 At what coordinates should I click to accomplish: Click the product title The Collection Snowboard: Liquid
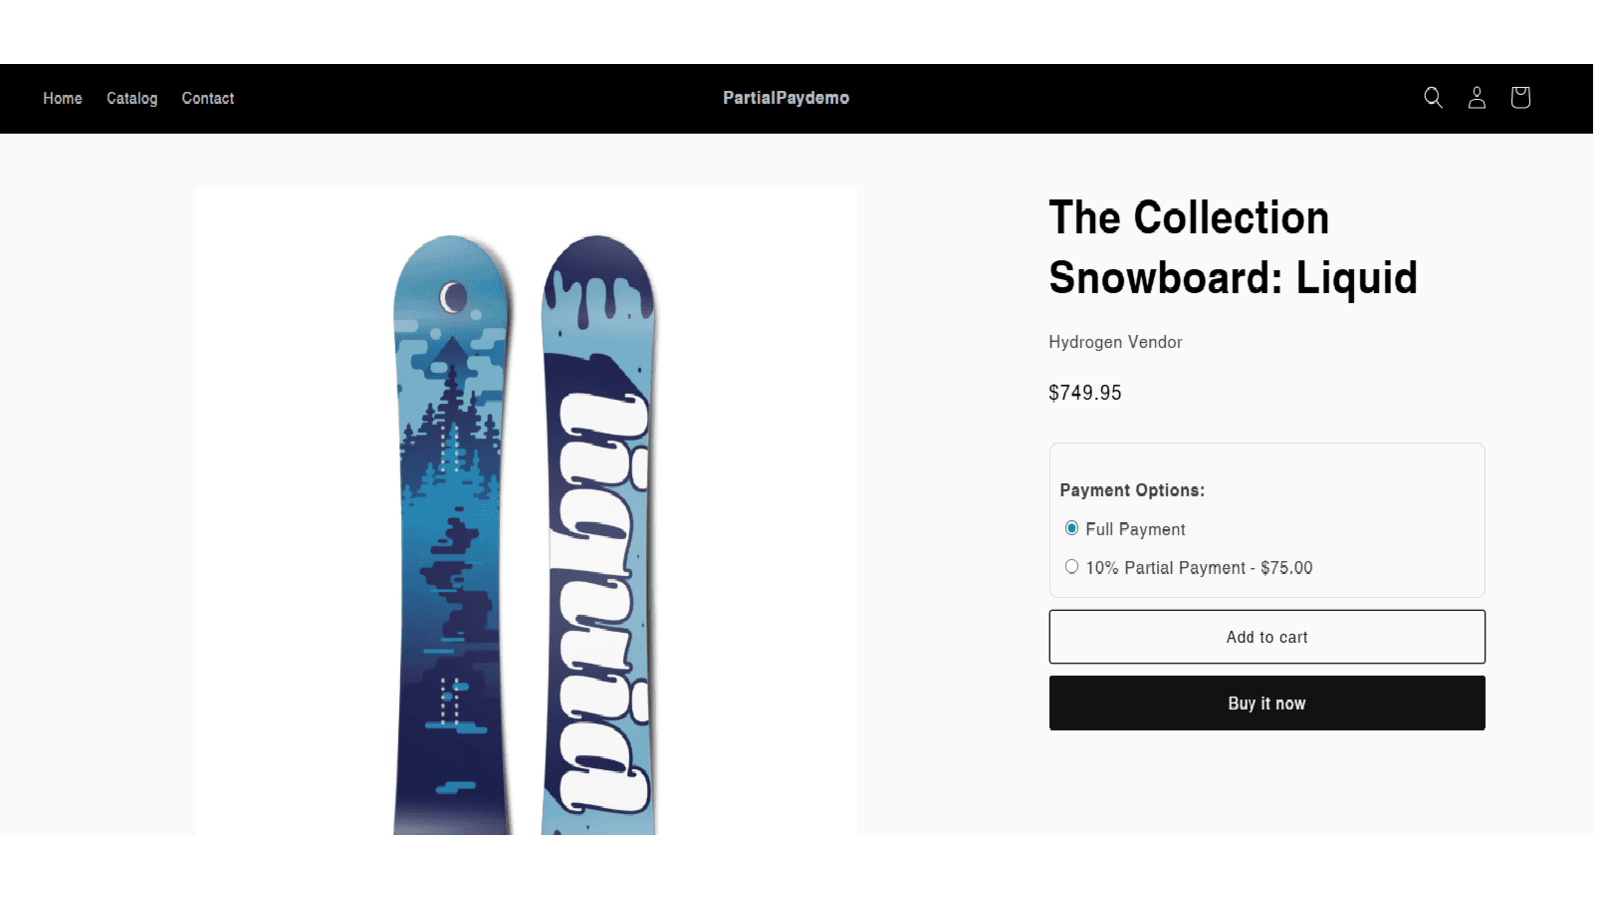click(x=1233, y=248)
